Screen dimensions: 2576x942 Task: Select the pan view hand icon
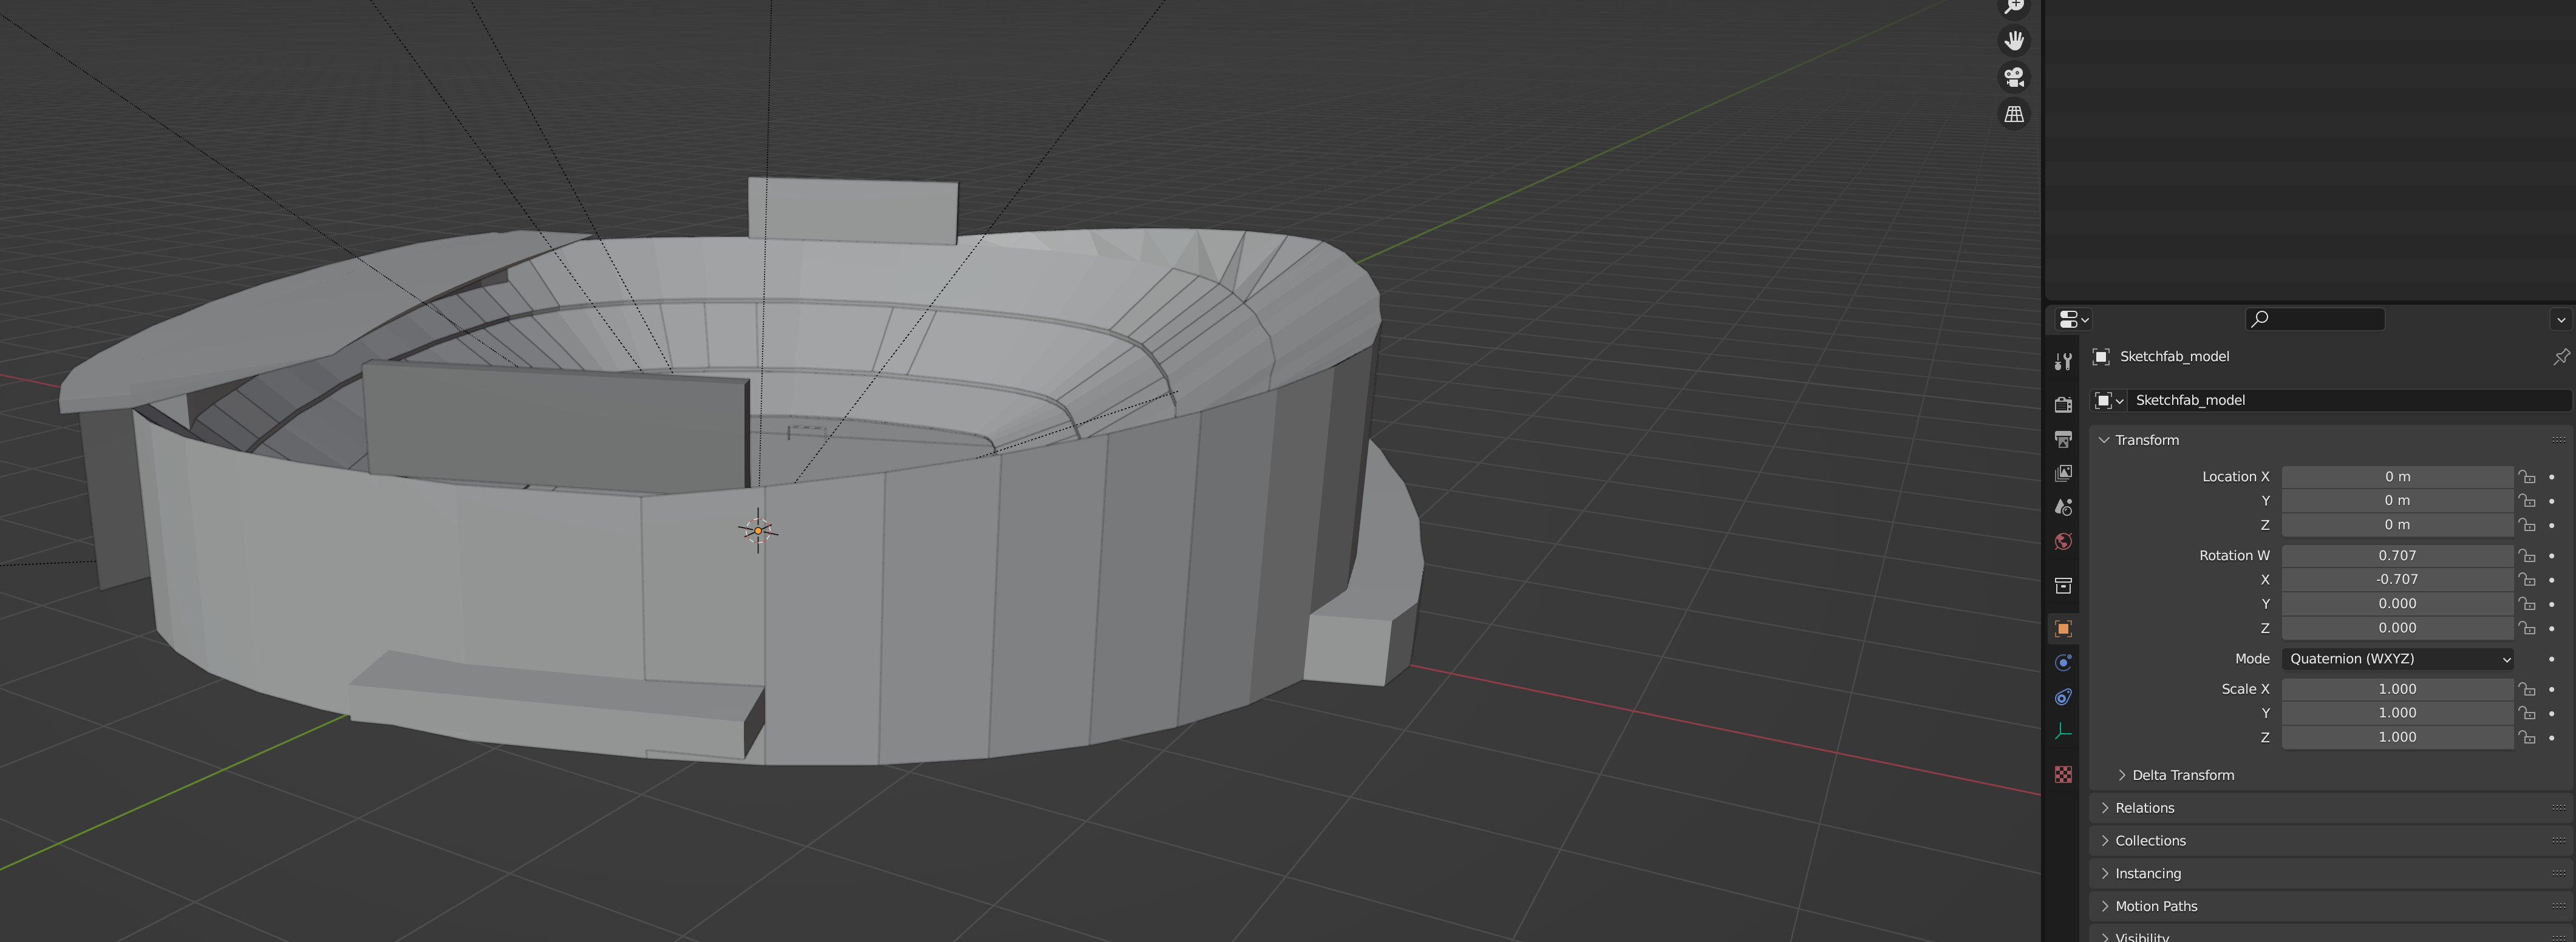2014,41
